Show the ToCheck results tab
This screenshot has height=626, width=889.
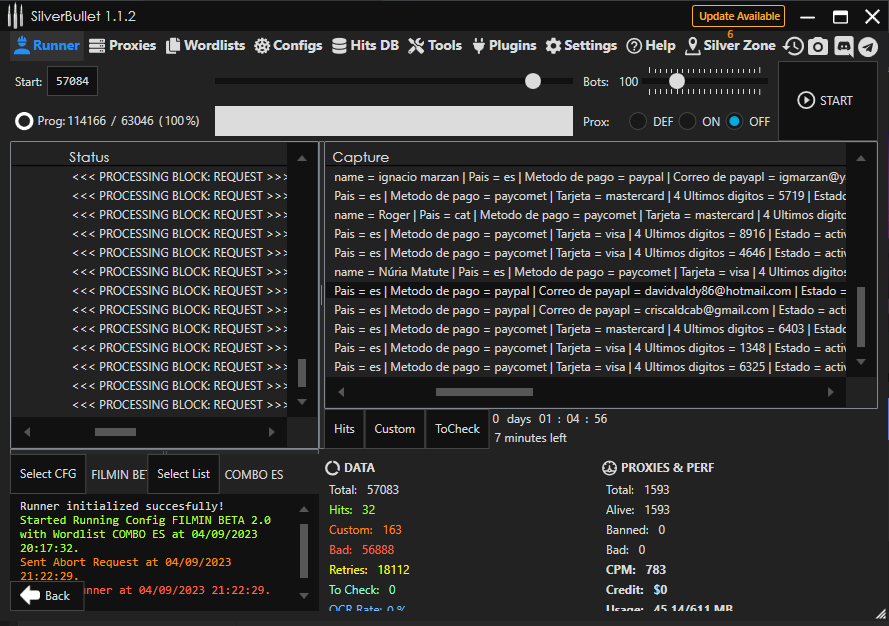click(457, 429)
